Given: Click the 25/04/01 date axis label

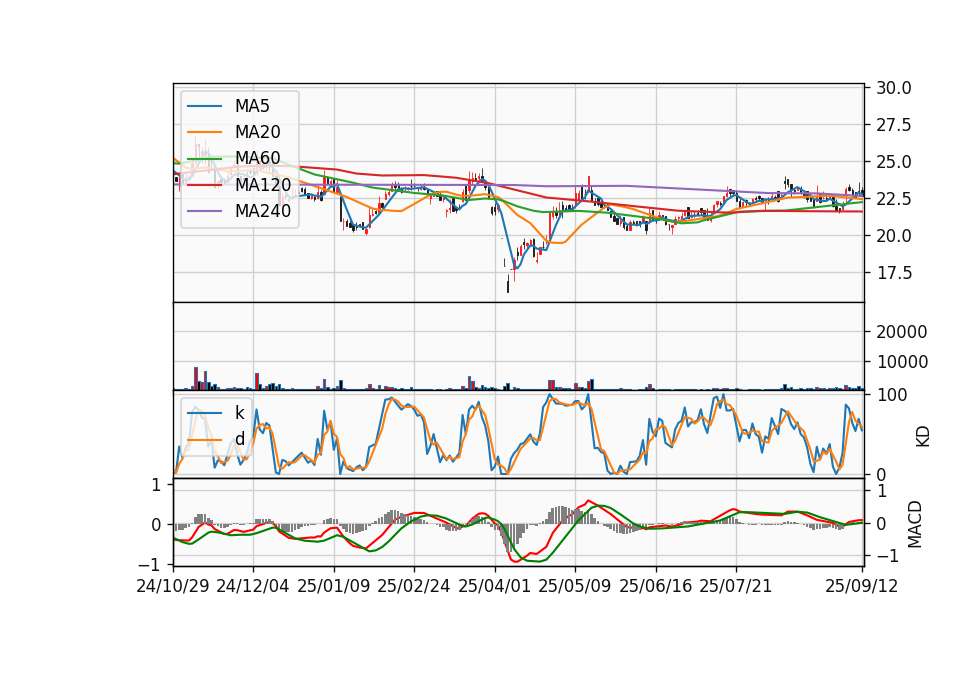Looking at the screenshot, I should pos(495,586).
